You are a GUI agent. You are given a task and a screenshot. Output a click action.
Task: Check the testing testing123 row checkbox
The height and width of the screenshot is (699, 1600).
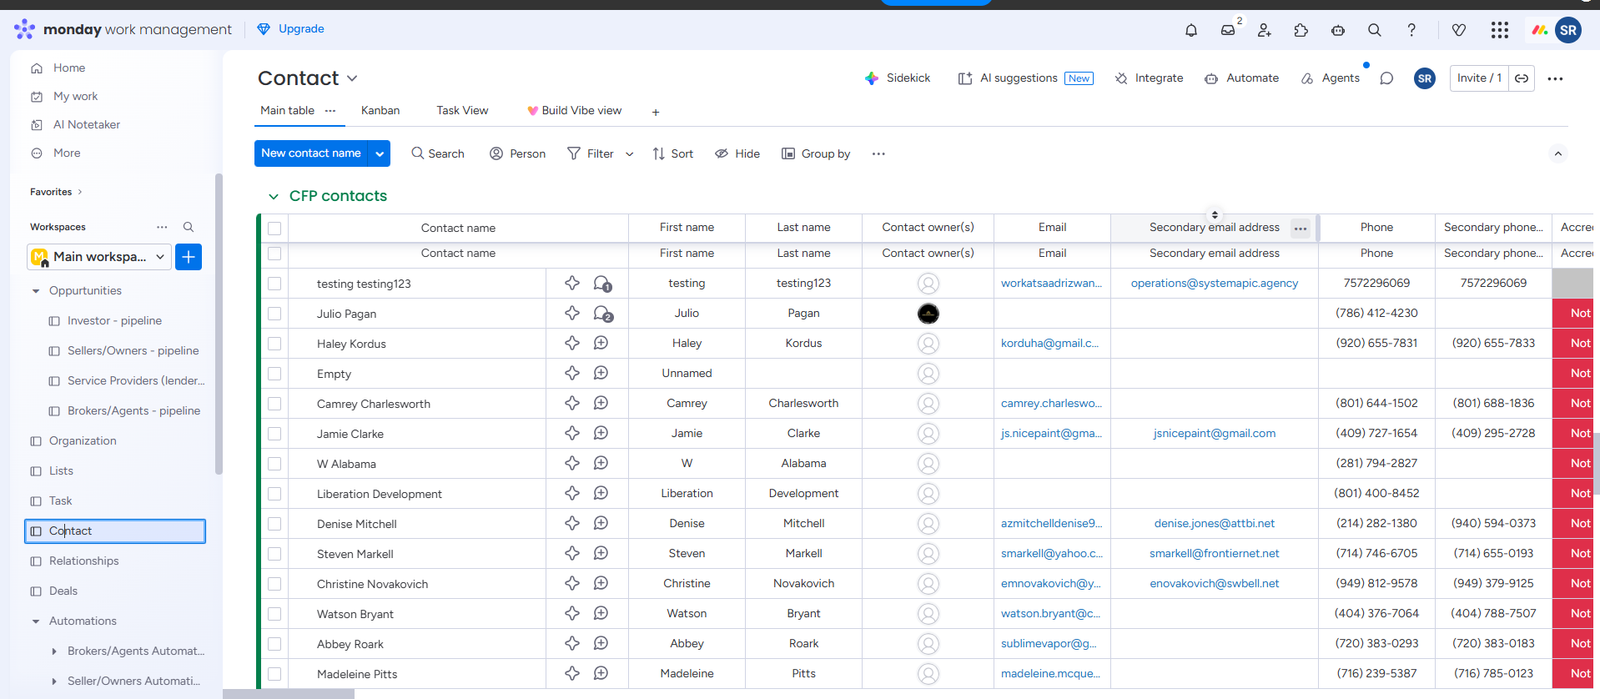click(x=274, y=284)
